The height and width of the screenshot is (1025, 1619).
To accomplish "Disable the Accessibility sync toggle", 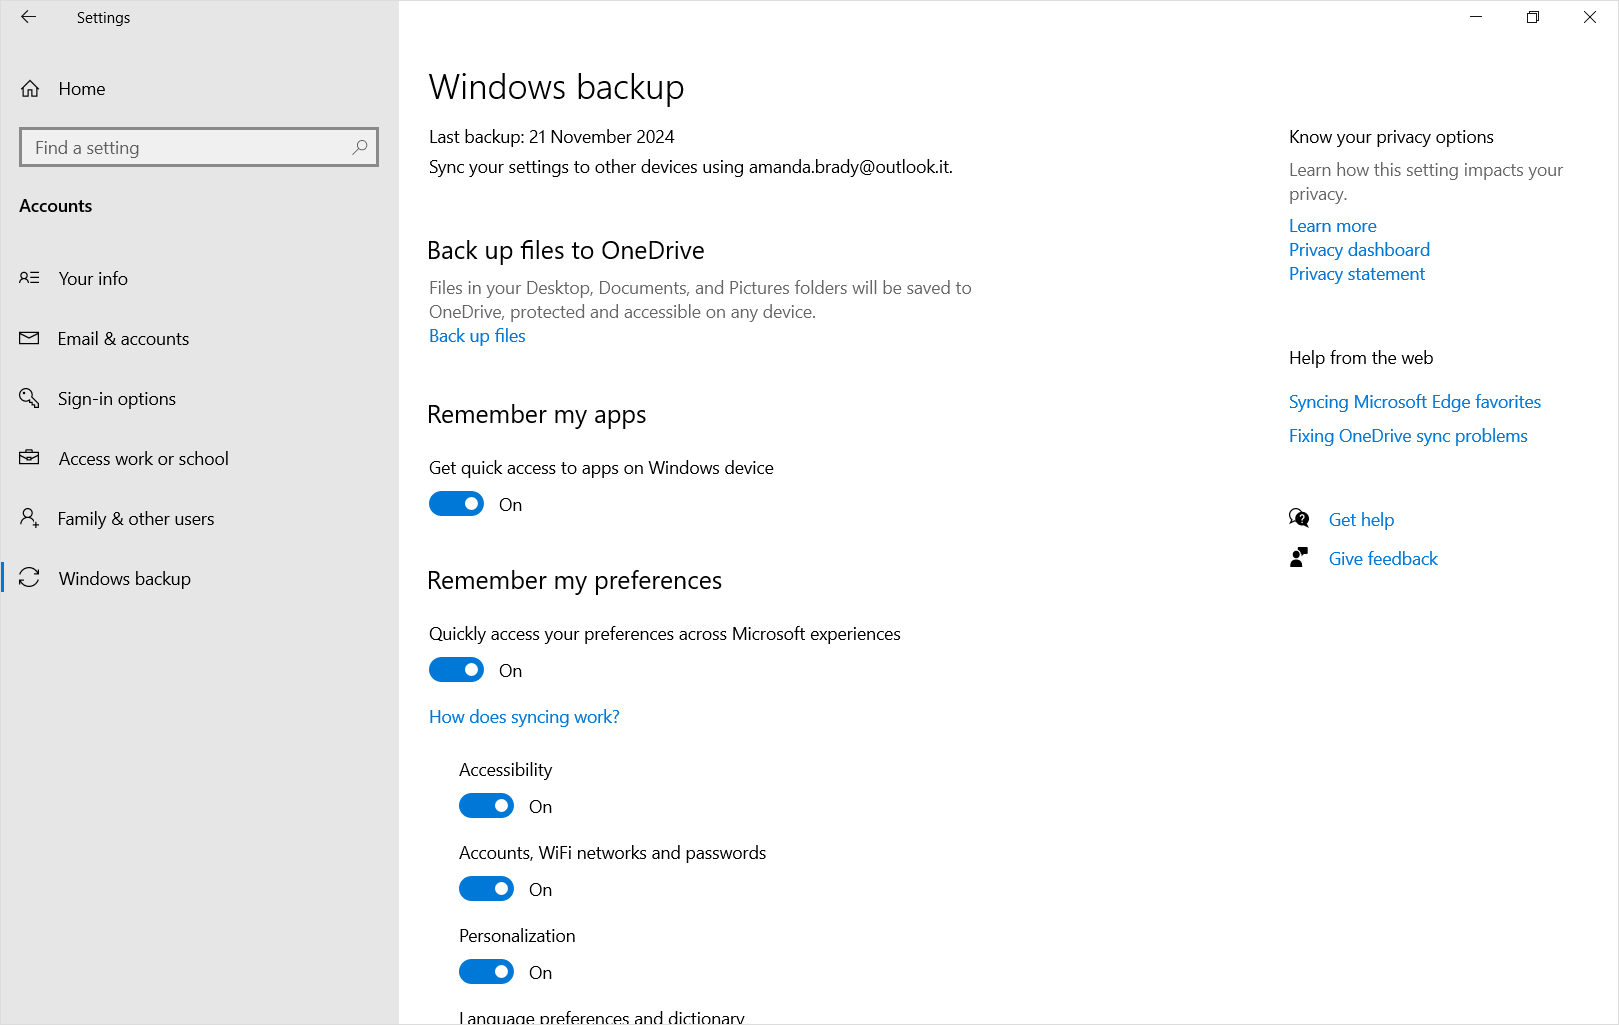I will (x=486, y=805).
